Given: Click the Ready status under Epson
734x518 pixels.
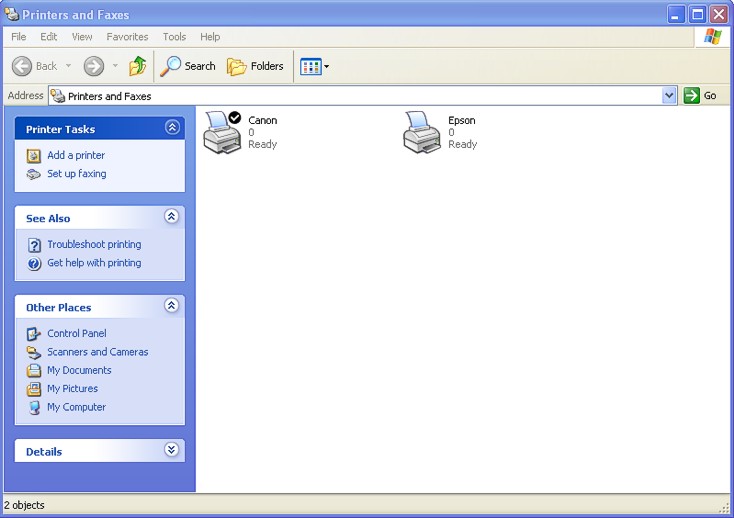Looking at the screenshot, I should click(x=462, y=144).
